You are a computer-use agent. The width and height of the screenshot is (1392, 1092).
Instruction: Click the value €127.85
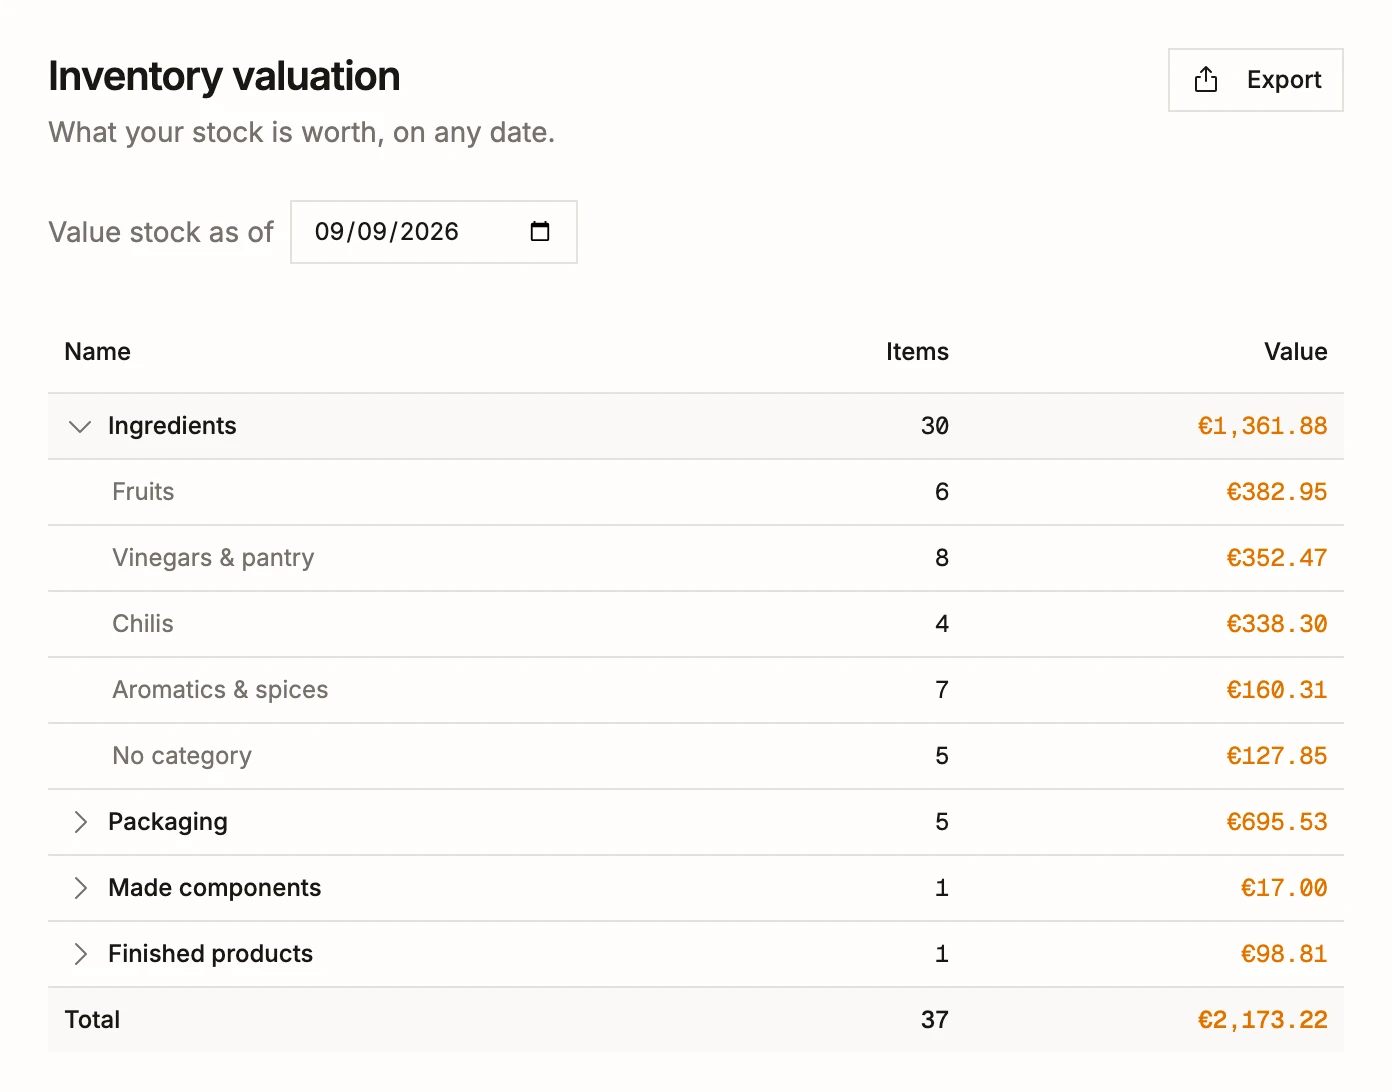pyautogui.click(x=1277, y=756)
